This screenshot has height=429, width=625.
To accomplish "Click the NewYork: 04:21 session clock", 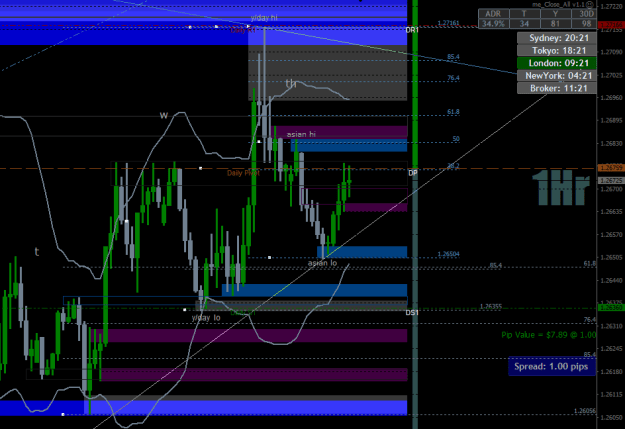I will [x=557, y=76].
